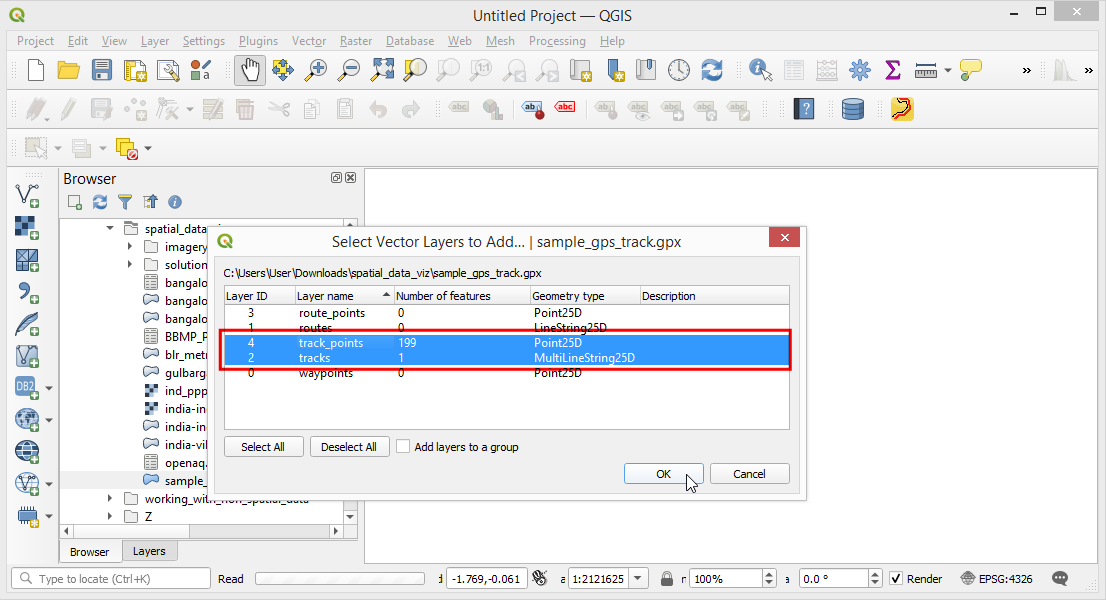Close the Select Vector Layers dialog

[x=784, y=238]
